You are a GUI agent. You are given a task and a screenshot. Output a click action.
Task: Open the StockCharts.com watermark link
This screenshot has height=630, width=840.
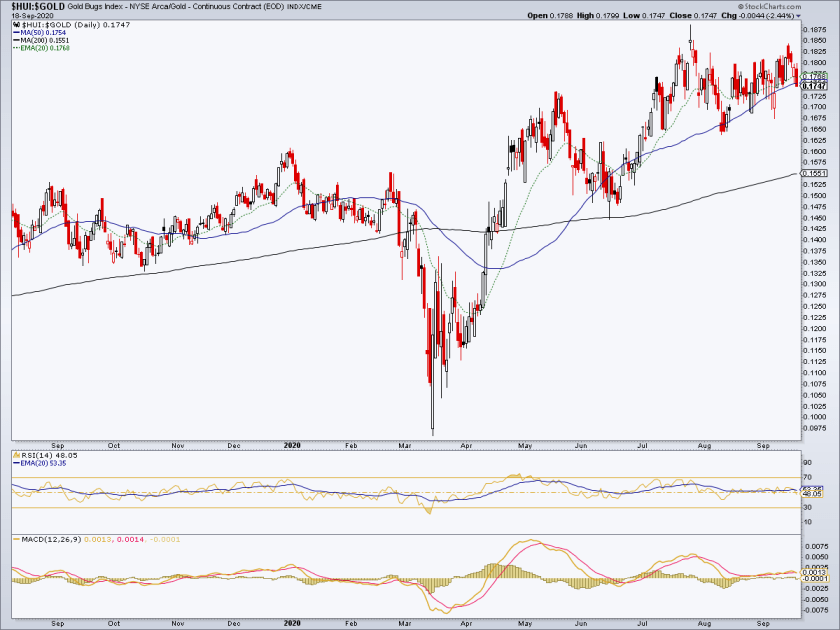tap(772, 7)
